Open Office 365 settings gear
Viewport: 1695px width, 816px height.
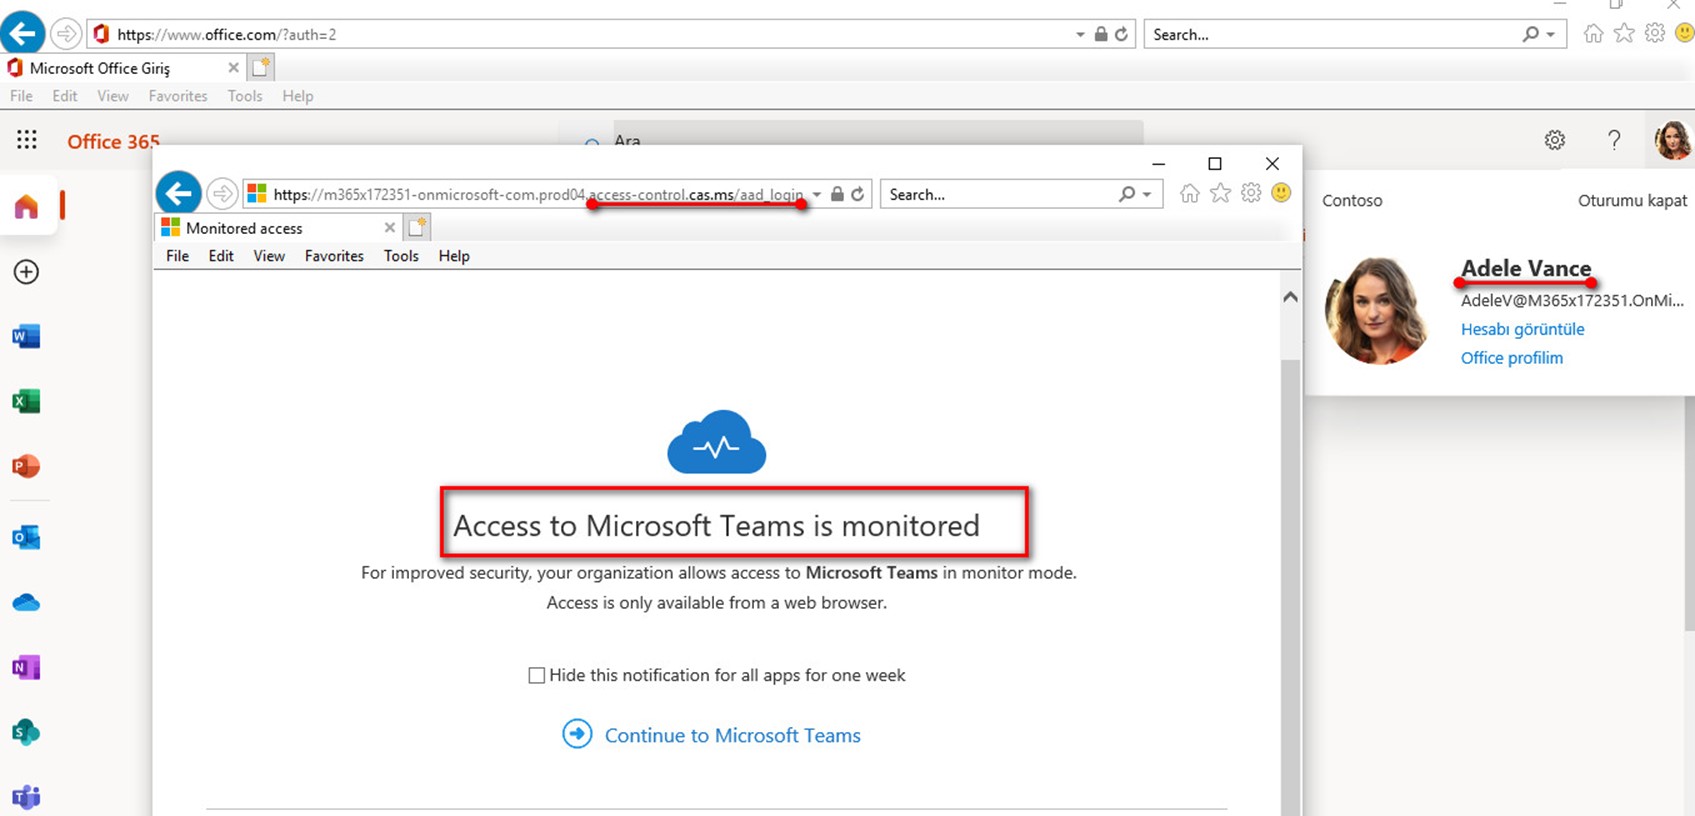1554,140
